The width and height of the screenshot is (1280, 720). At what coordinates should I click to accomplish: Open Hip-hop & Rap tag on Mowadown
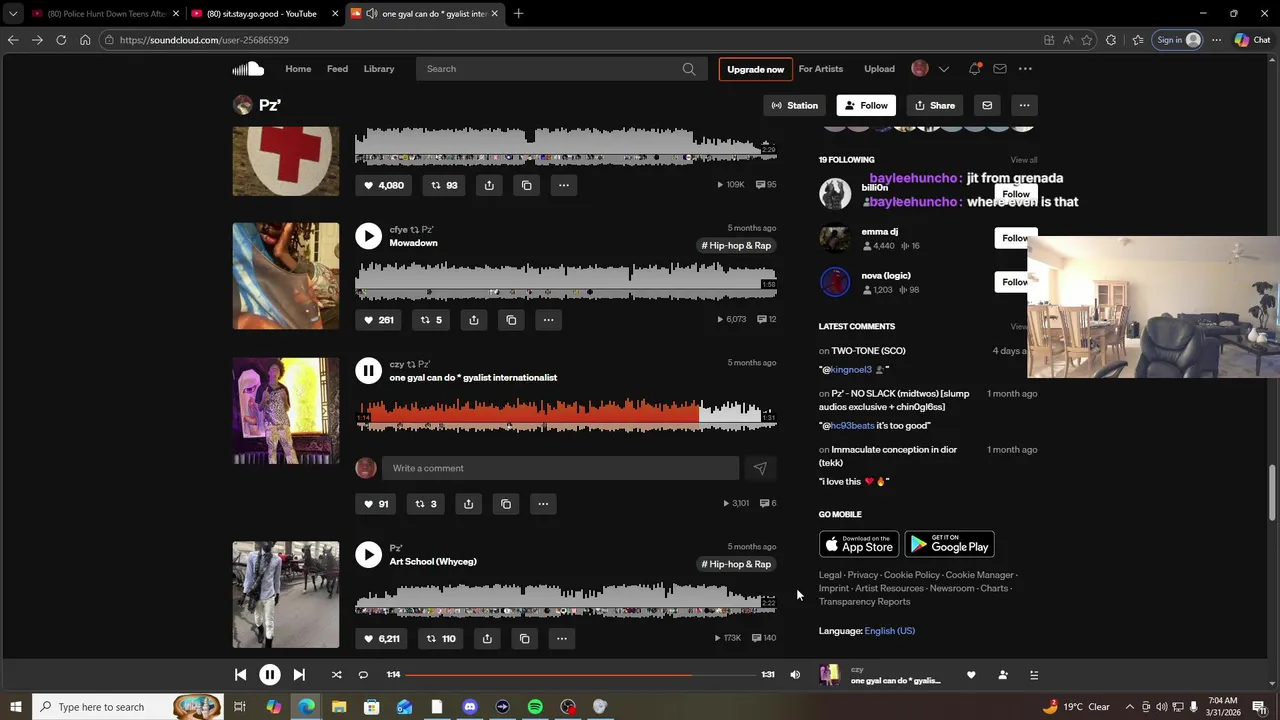coord(736,246)
